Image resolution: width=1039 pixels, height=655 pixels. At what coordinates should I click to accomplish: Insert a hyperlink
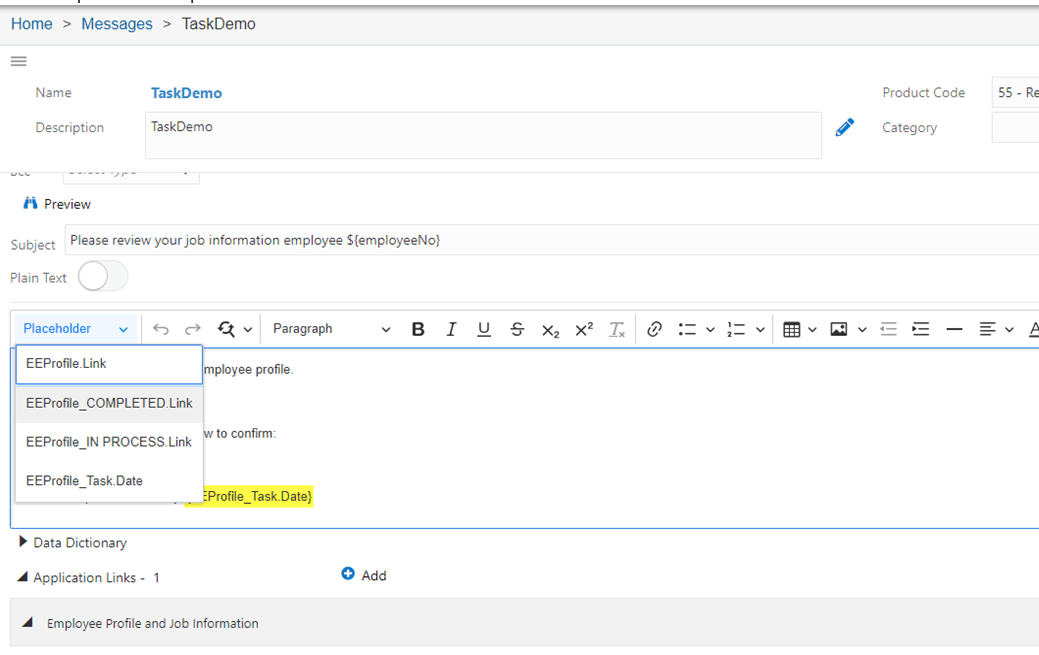tap(654, 329)
